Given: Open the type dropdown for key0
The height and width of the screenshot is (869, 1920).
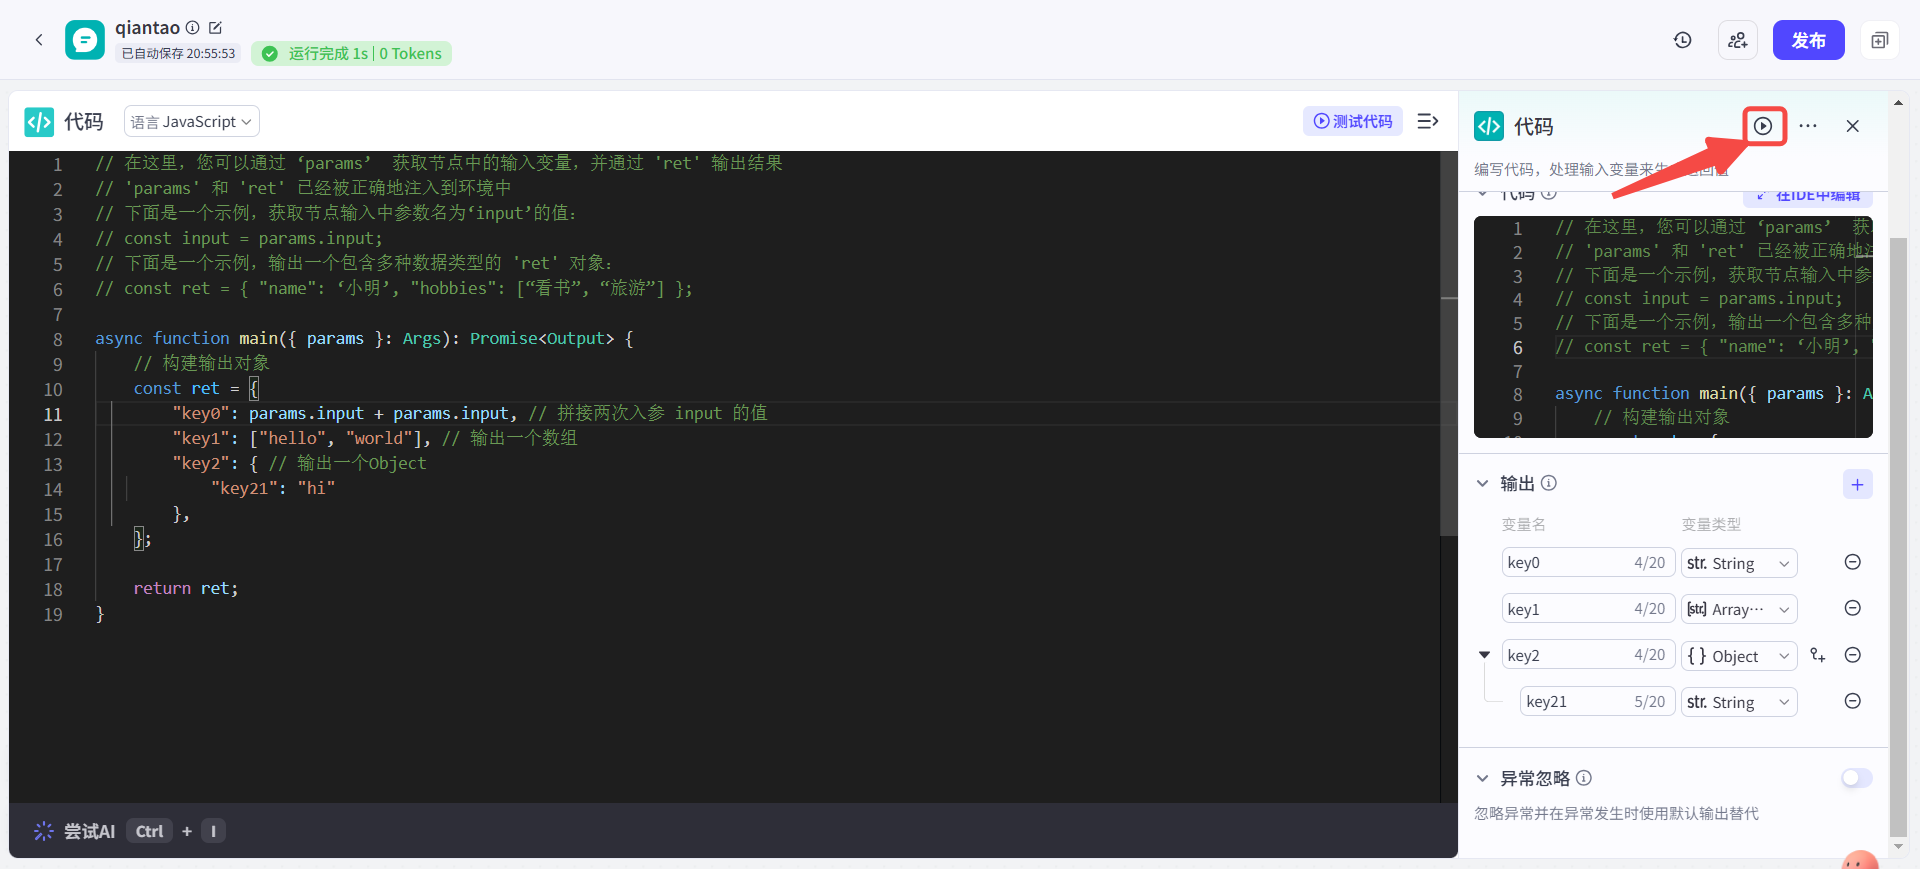Looking at the screenshot, I should pyautogui.click(x=1738, y=563).
